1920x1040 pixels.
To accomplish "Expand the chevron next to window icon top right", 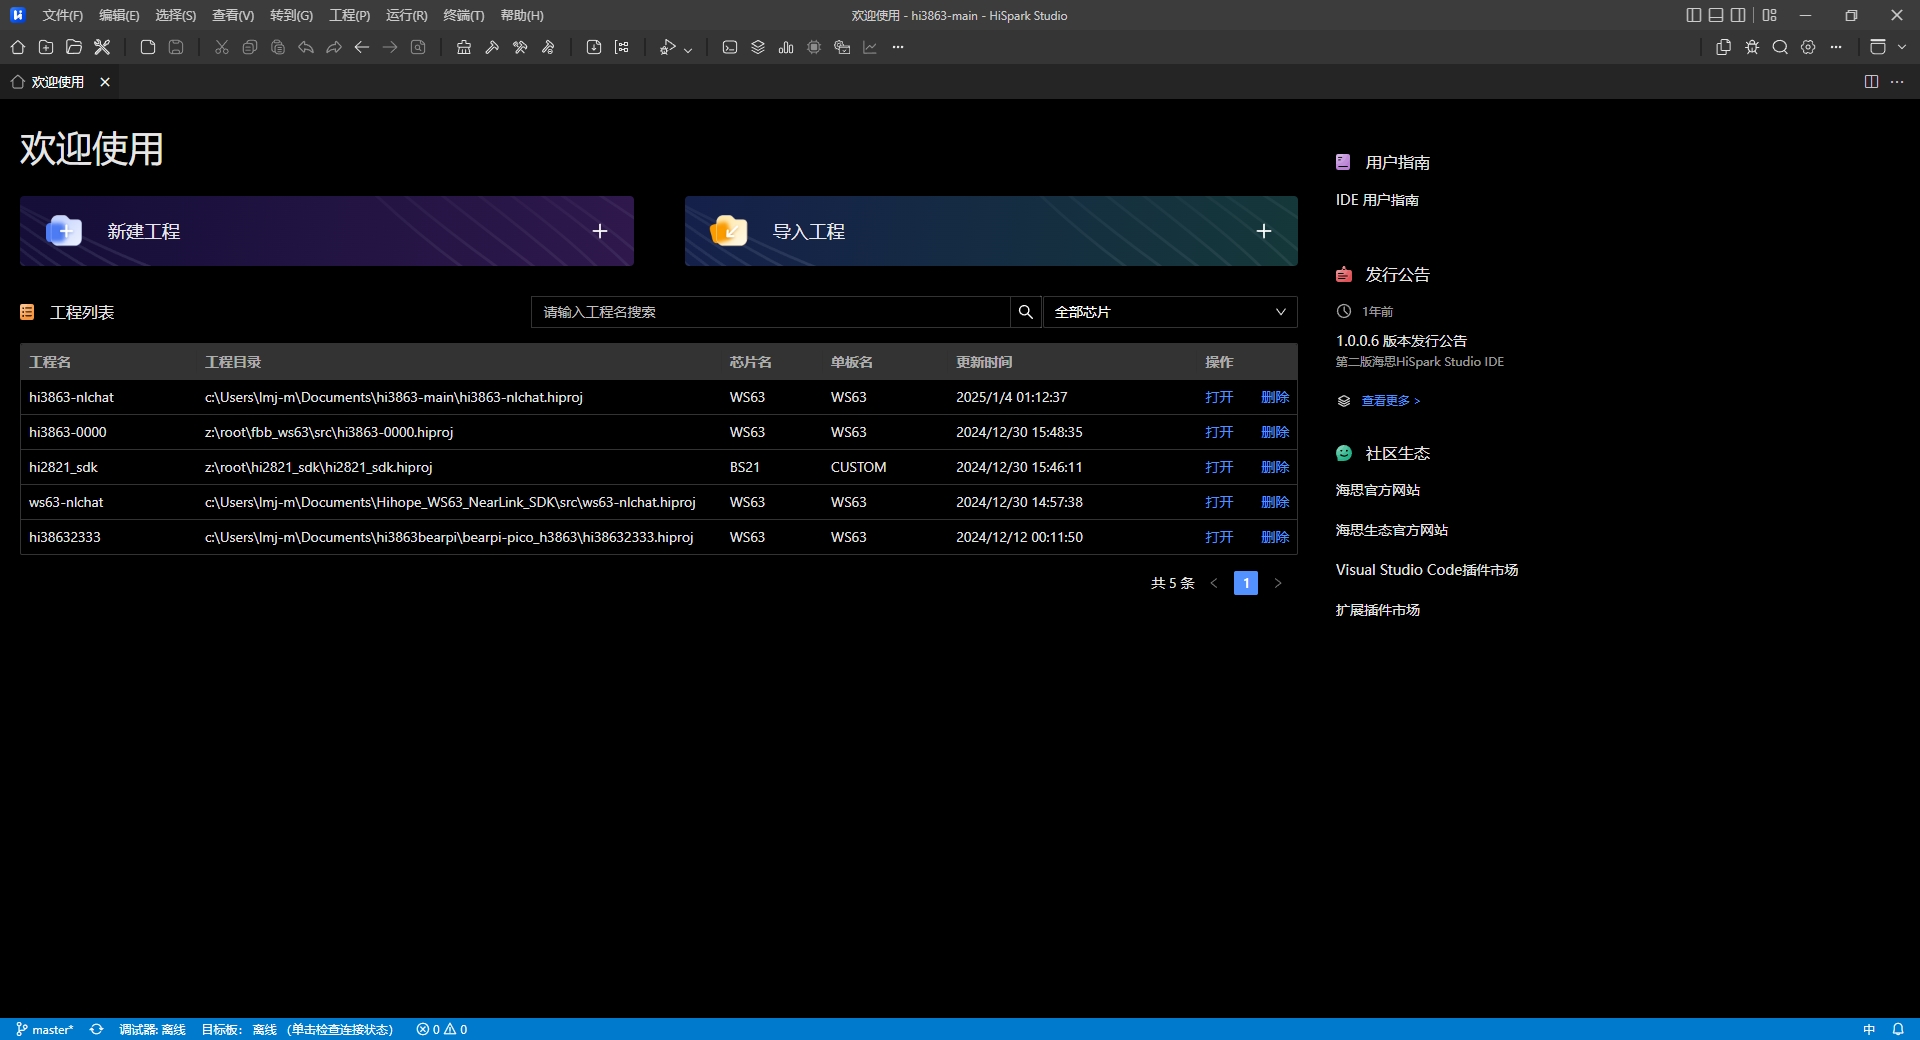I will 1902,47.
